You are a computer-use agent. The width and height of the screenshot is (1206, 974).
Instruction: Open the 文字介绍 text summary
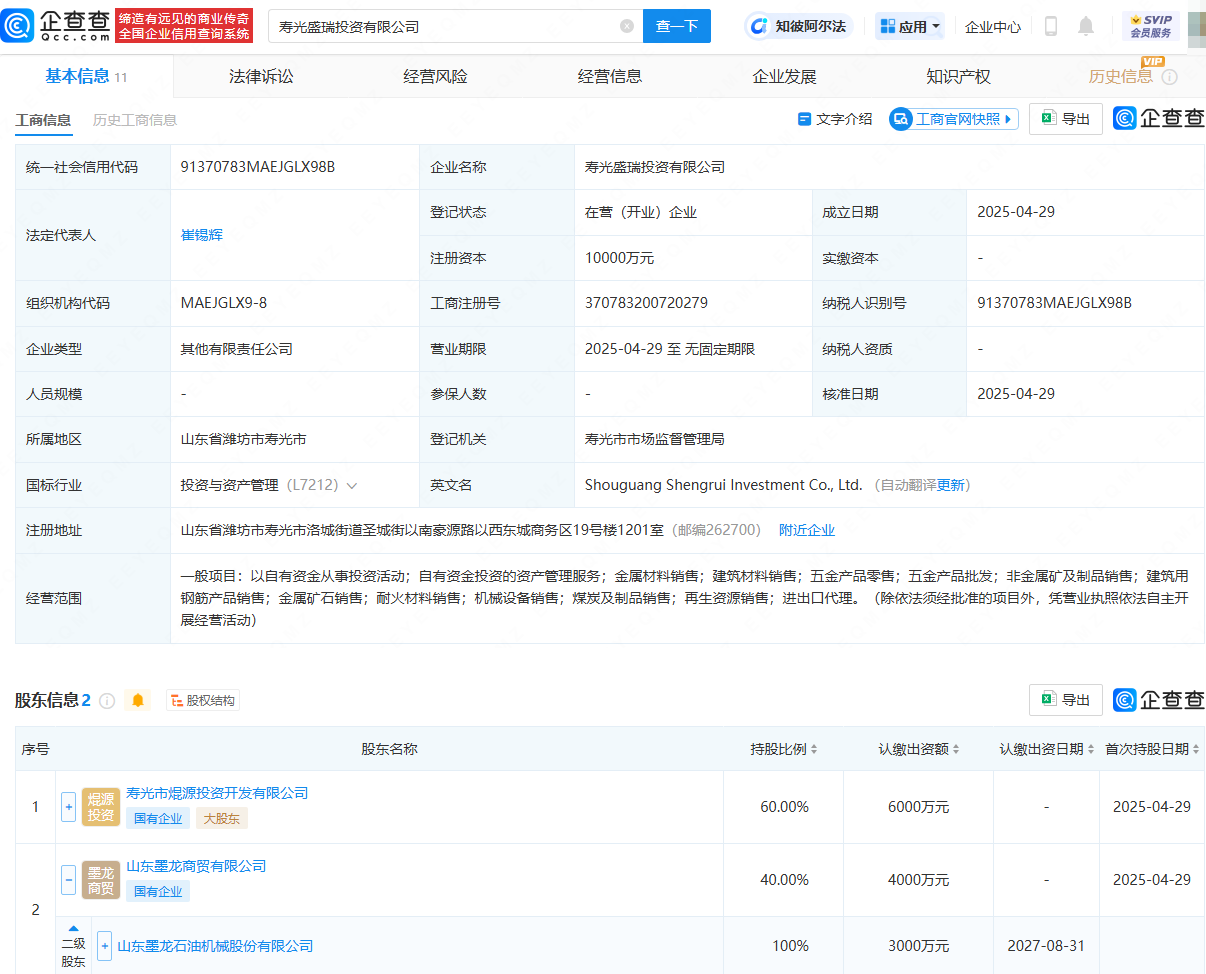[835, 119]
